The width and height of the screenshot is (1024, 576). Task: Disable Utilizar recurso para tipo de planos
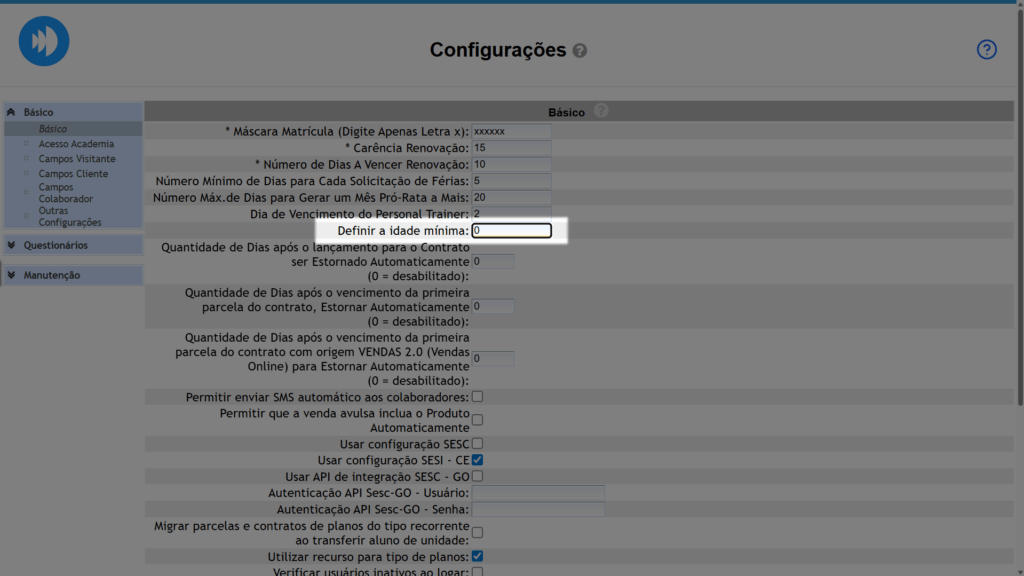[477, 556]
